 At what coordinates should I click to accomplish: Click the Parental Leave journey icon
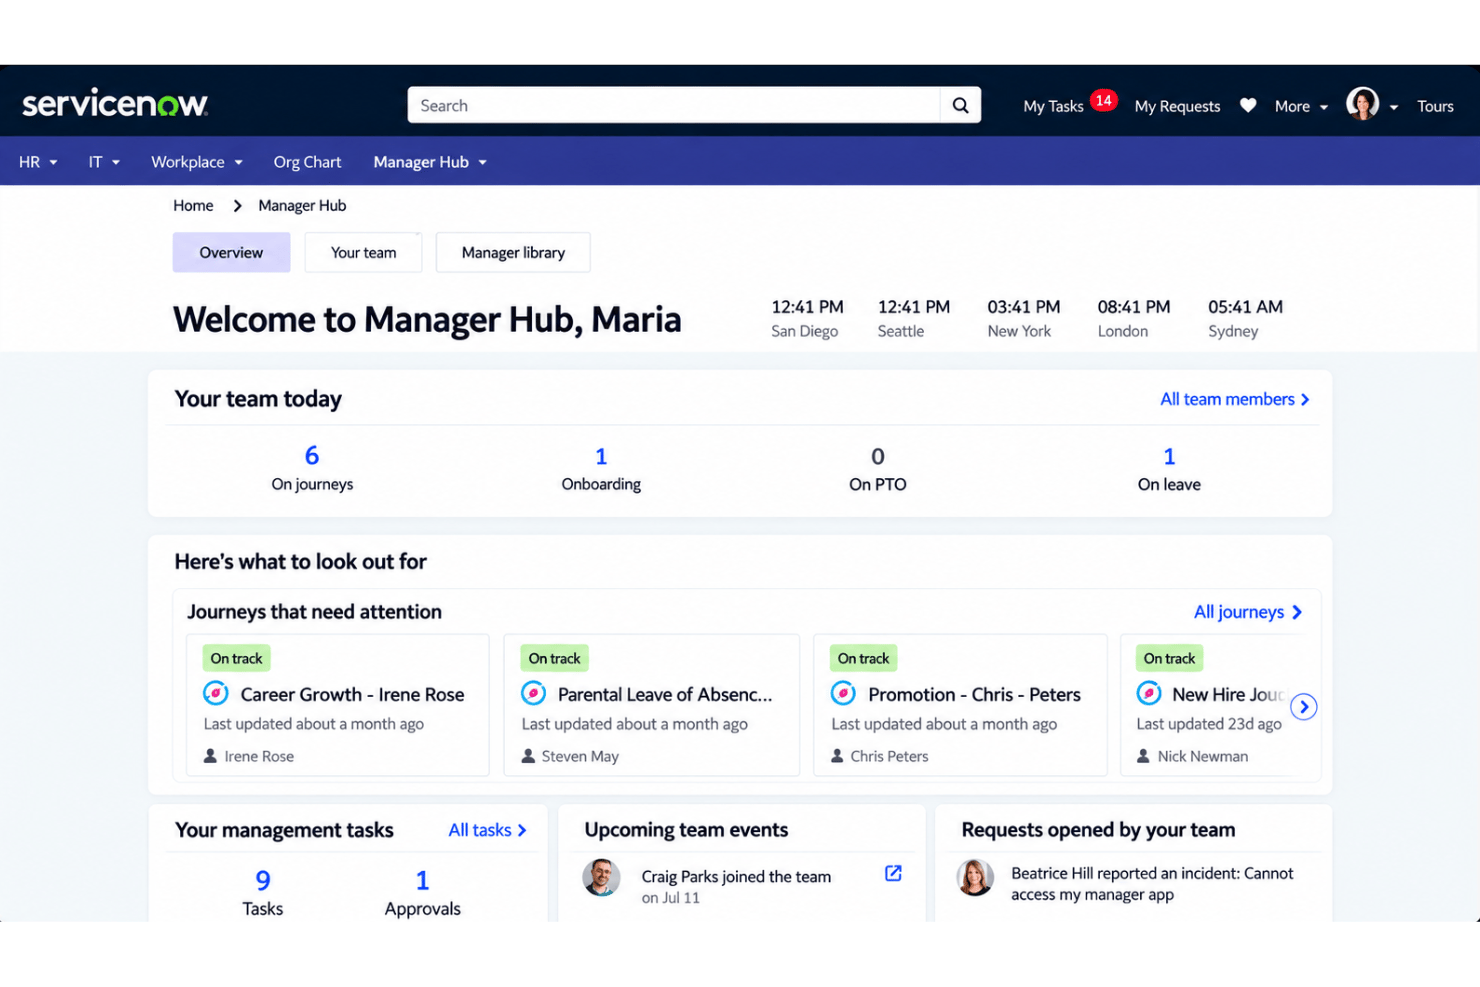coord(534,693)
